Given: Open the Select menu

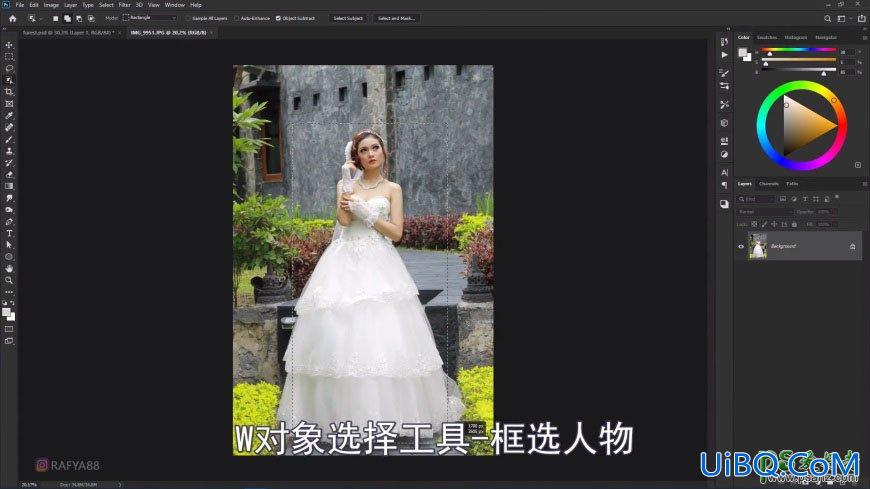Looking at the screenshot, I should point(106,5).
